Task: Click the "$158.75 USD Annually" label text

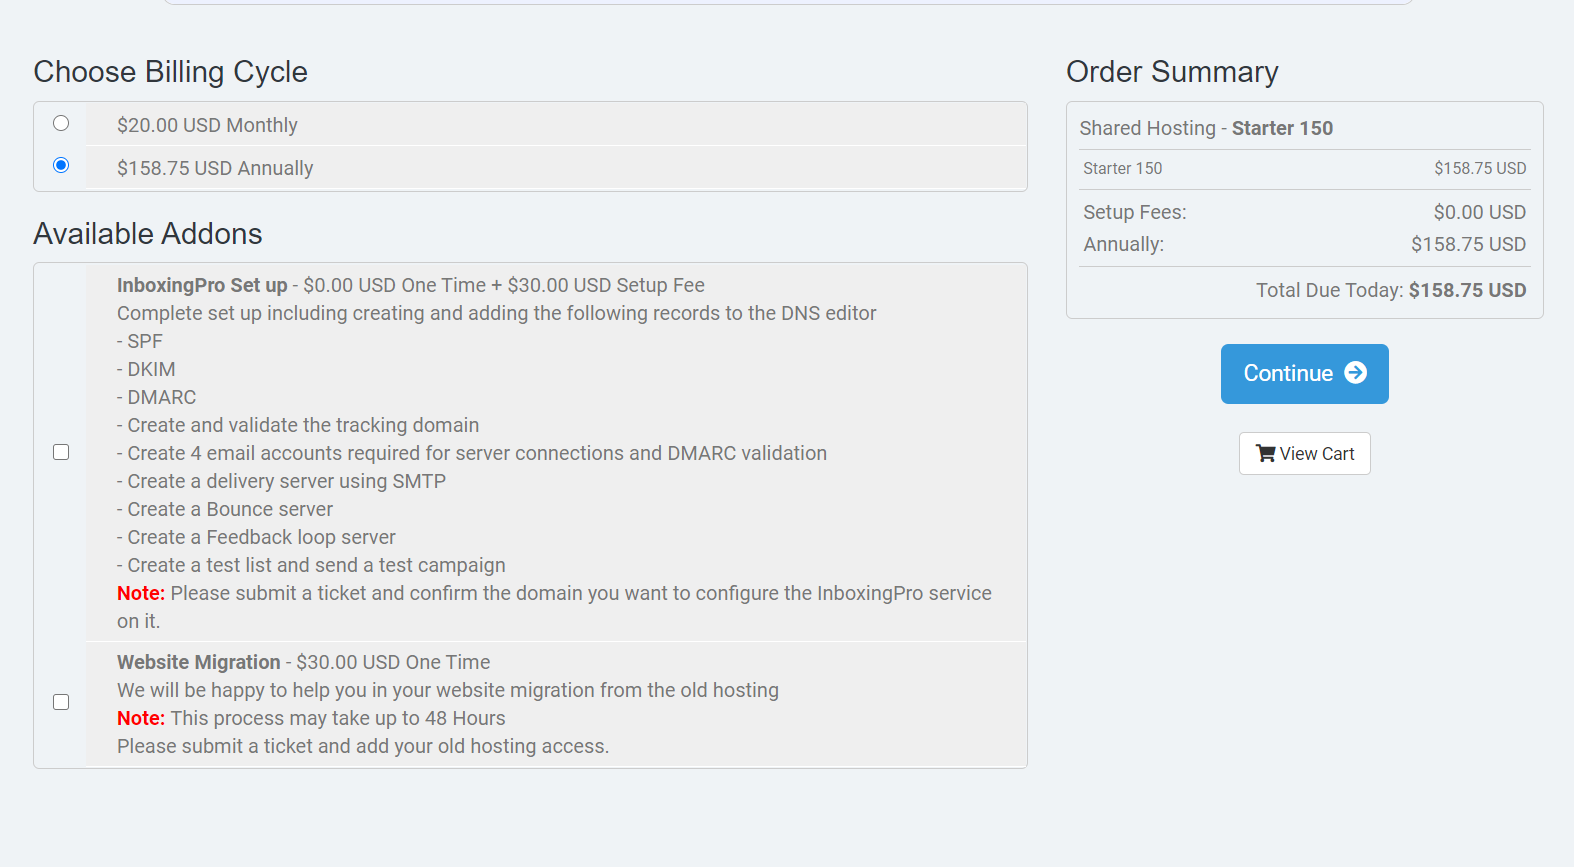Action: click(x=215, y=168)
